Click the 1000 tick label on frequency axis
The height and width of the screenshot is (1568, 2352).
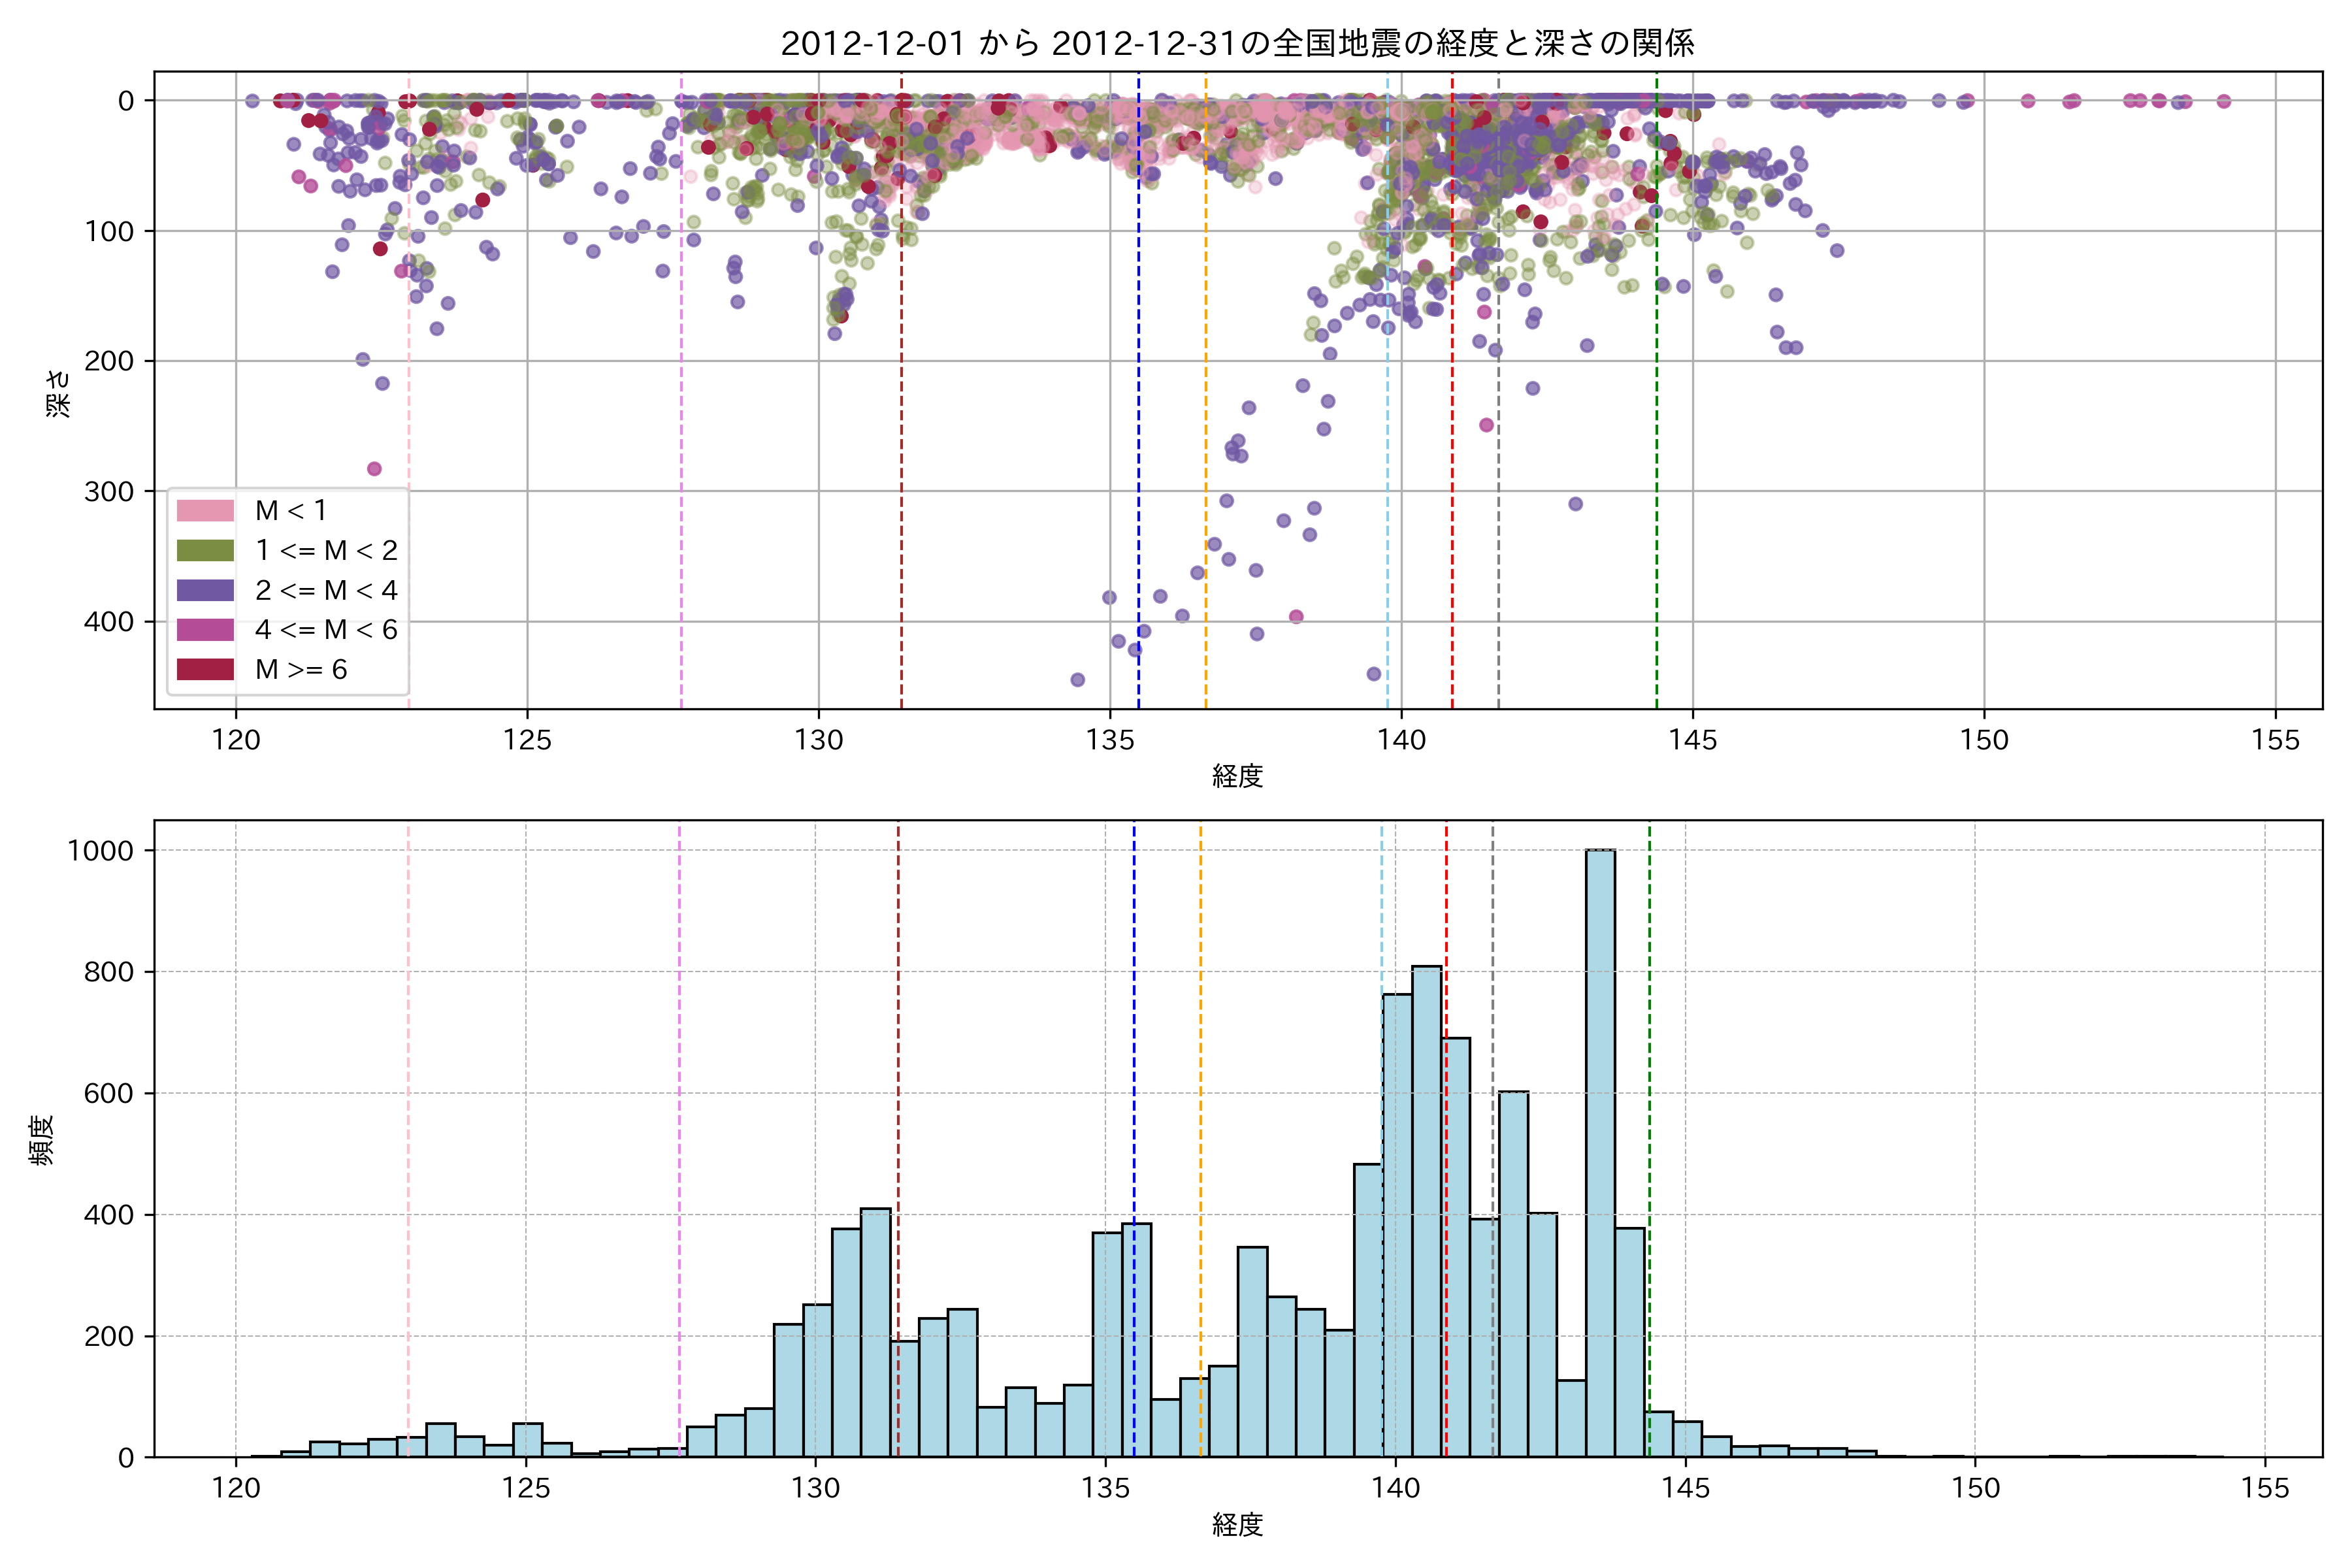(x=100, y=851)
